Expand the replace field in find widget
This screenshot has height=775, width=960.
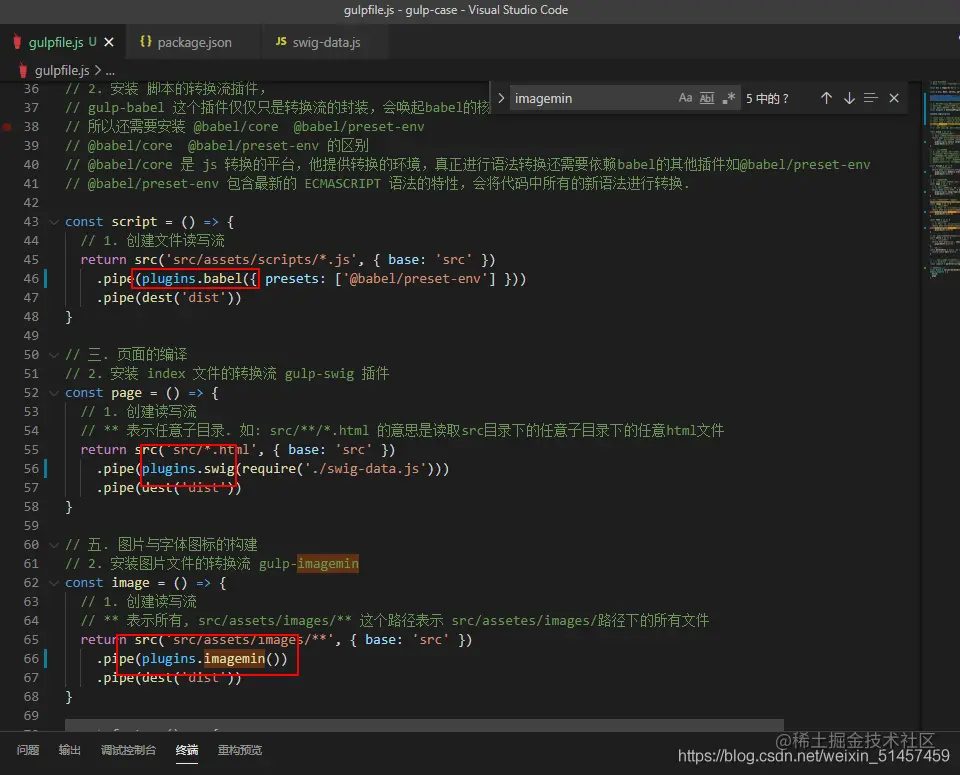[x=501, y=98]
